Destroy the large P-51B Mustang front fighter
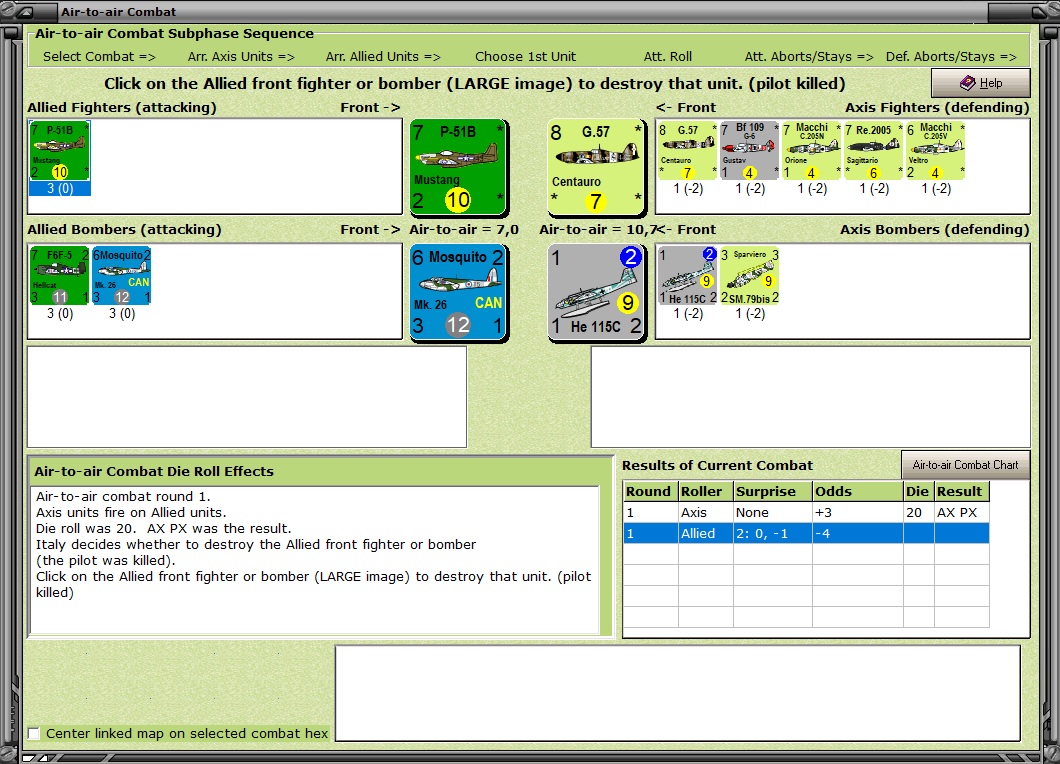The height and width of the screenshot is (764, 1060). click(458, 167)
